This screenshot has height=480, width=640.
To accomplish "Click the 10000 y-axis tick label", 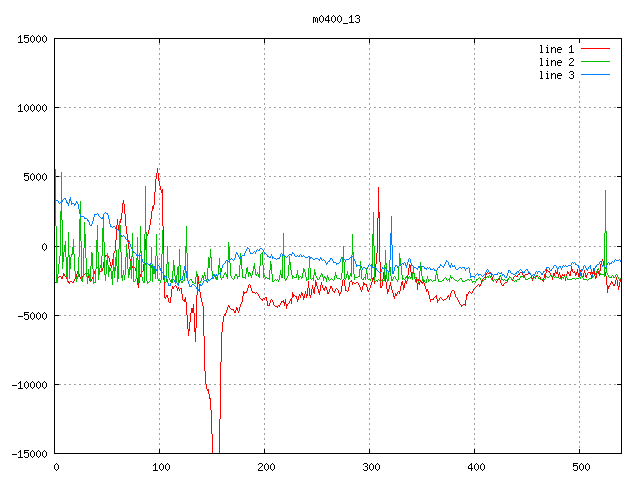I will pos(31,108).
